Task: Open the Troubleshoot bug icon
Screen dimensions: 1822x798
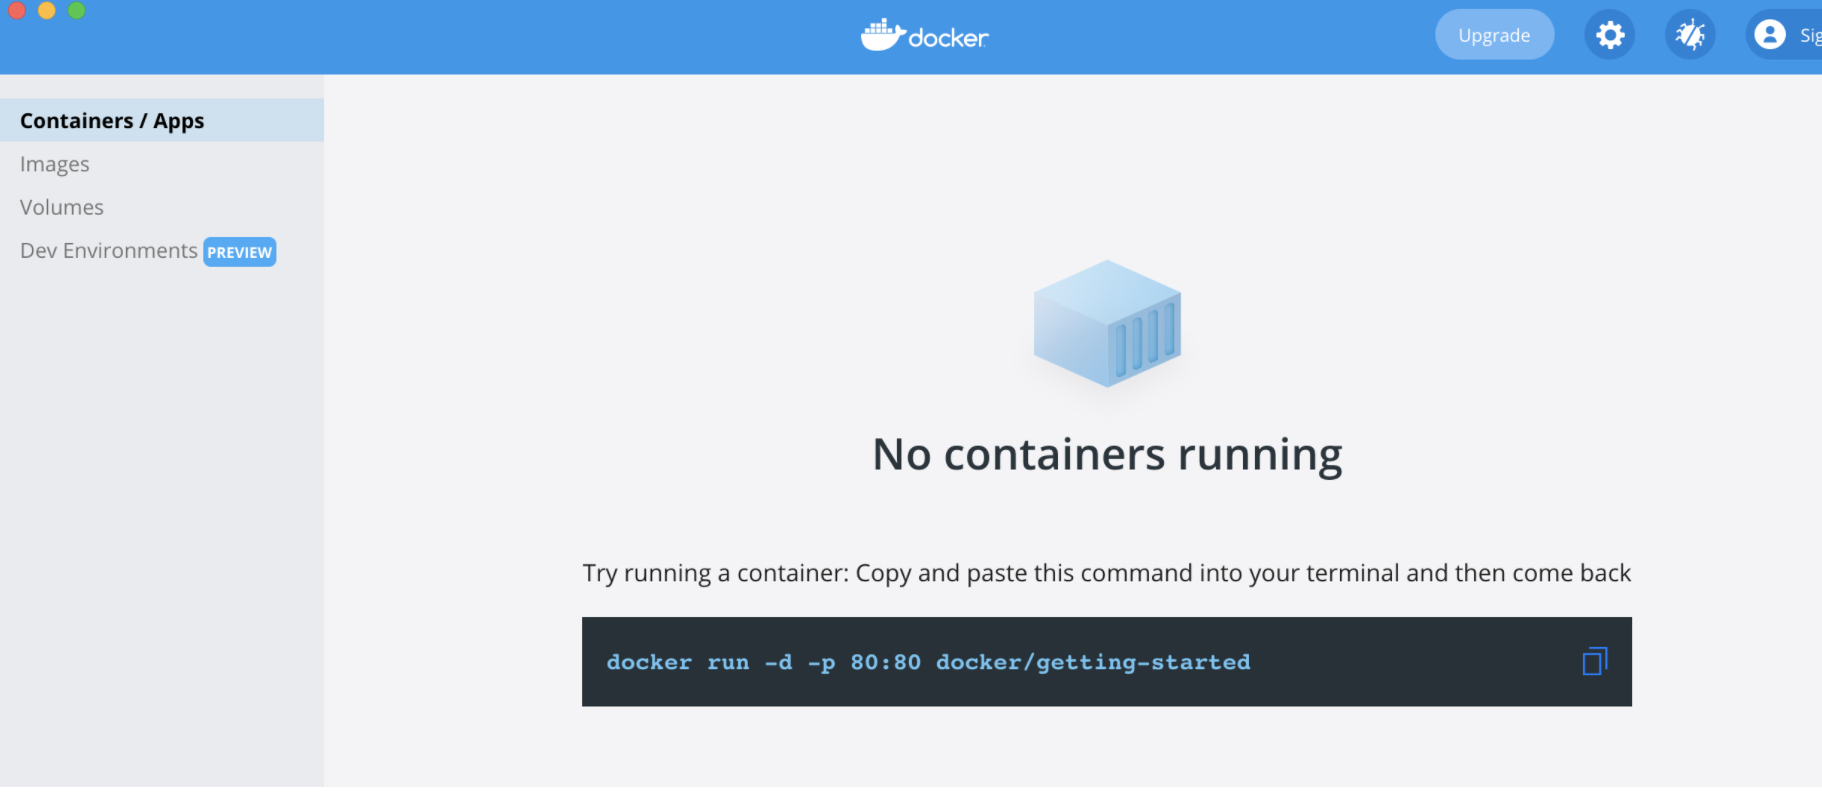Action: click(x=1690, y=35)
